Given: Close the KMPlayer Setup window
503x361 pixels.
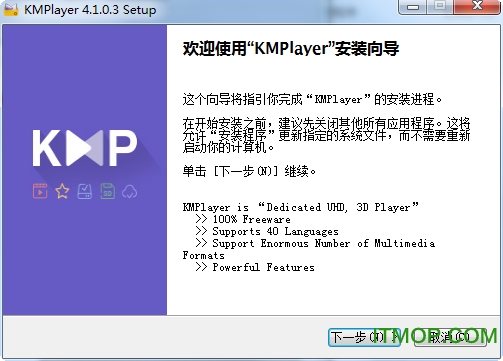Looking at the screenshot, I should (x=477, y=7).
